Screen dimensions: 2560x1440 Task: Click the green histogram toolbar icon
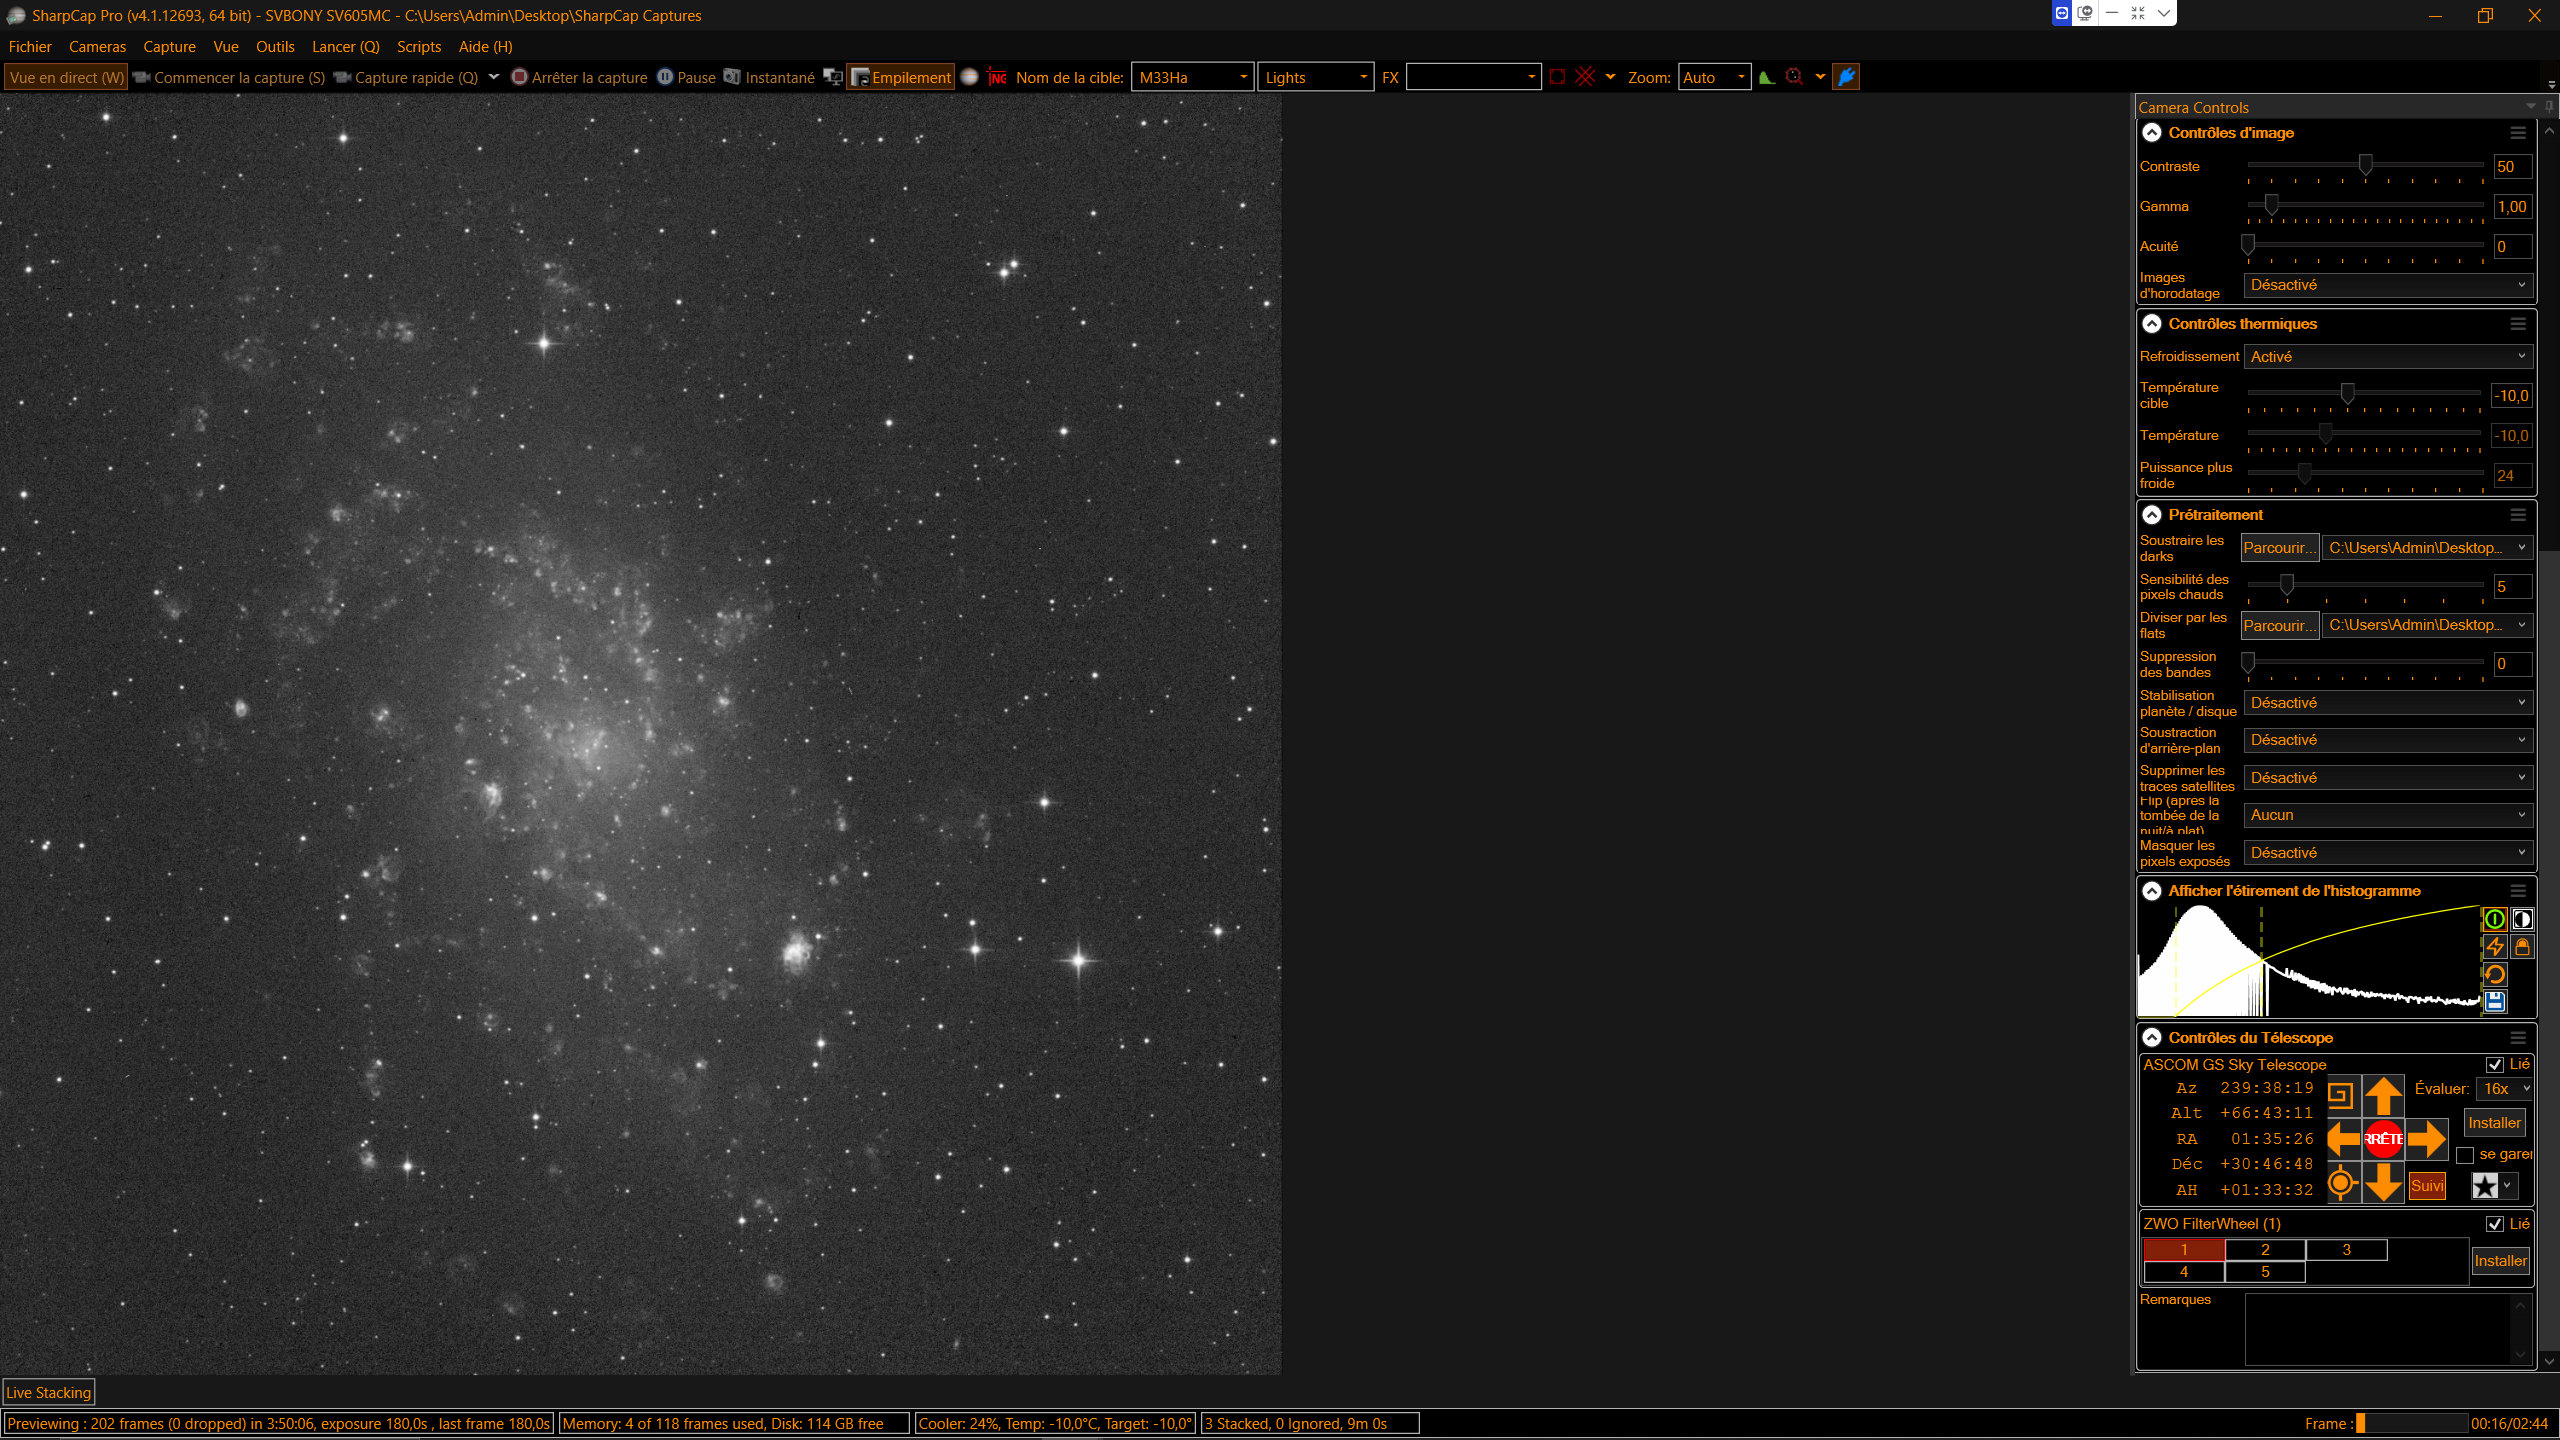click(x=1767, y=77)
